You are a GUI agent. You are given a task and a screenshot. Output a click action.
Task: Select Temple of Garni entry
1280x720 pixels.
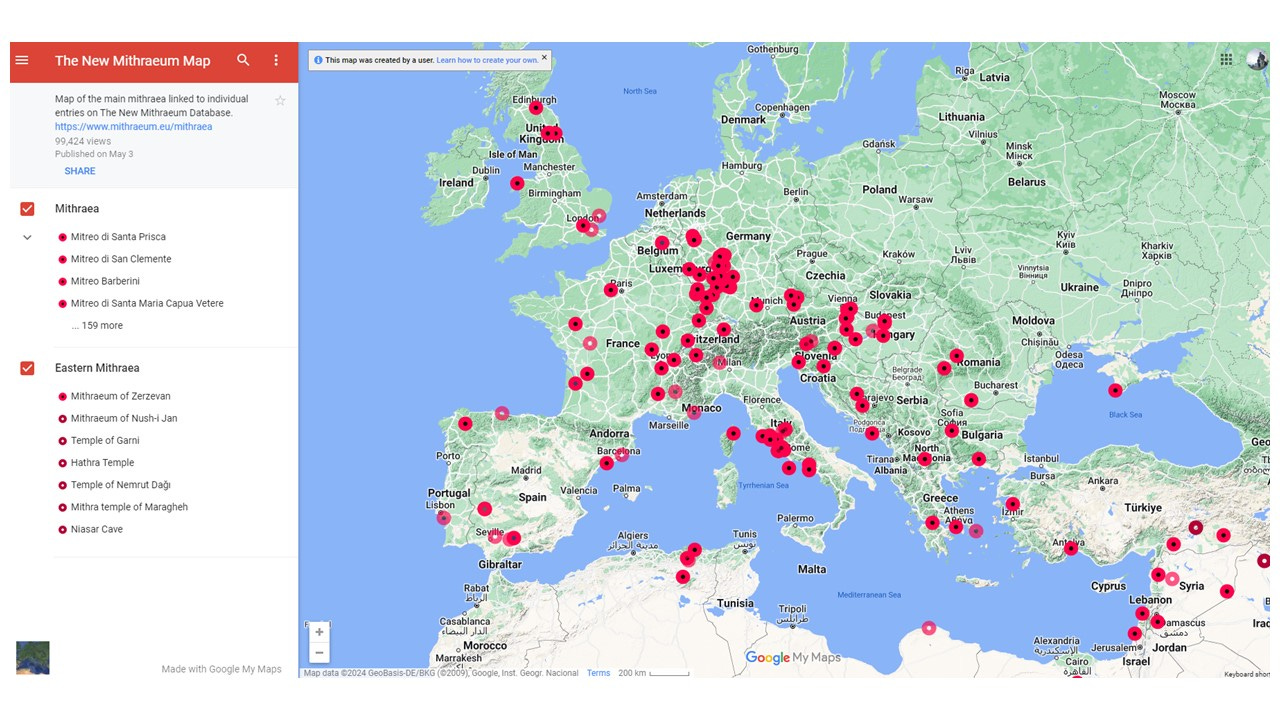[x=104, y=440]
